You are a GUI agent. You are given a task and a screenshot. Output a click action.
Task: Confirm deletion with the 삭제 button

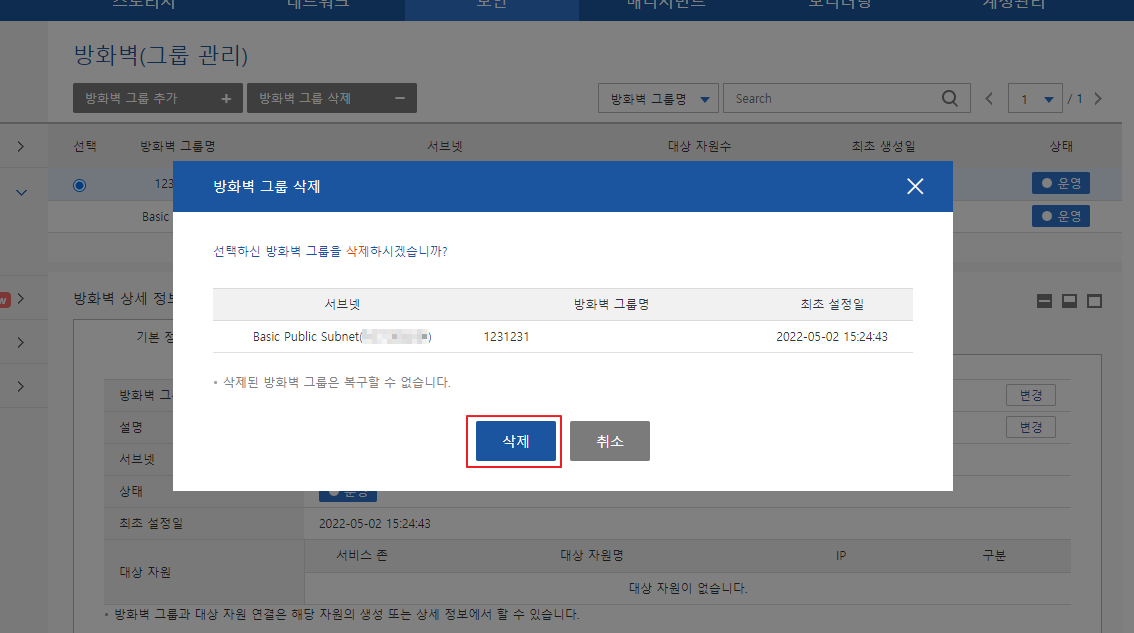click(515, 441)
